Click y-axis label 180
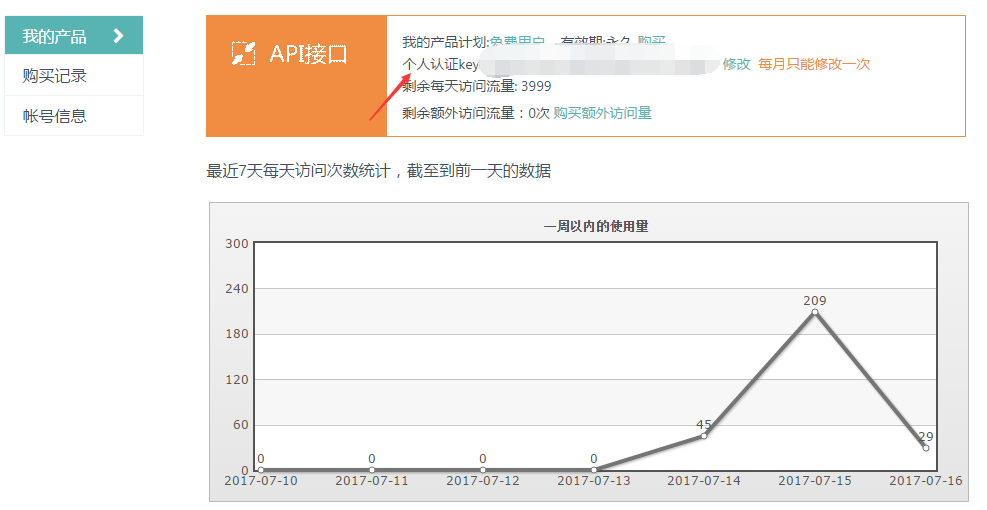987x510 pixels. pos(237,334)
